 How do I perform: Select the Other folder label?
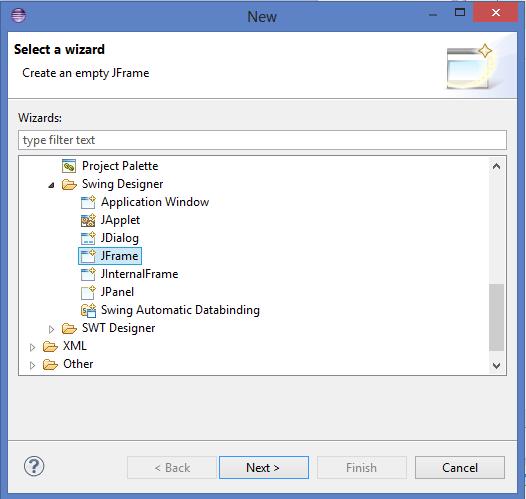click(x=78, y=364)
